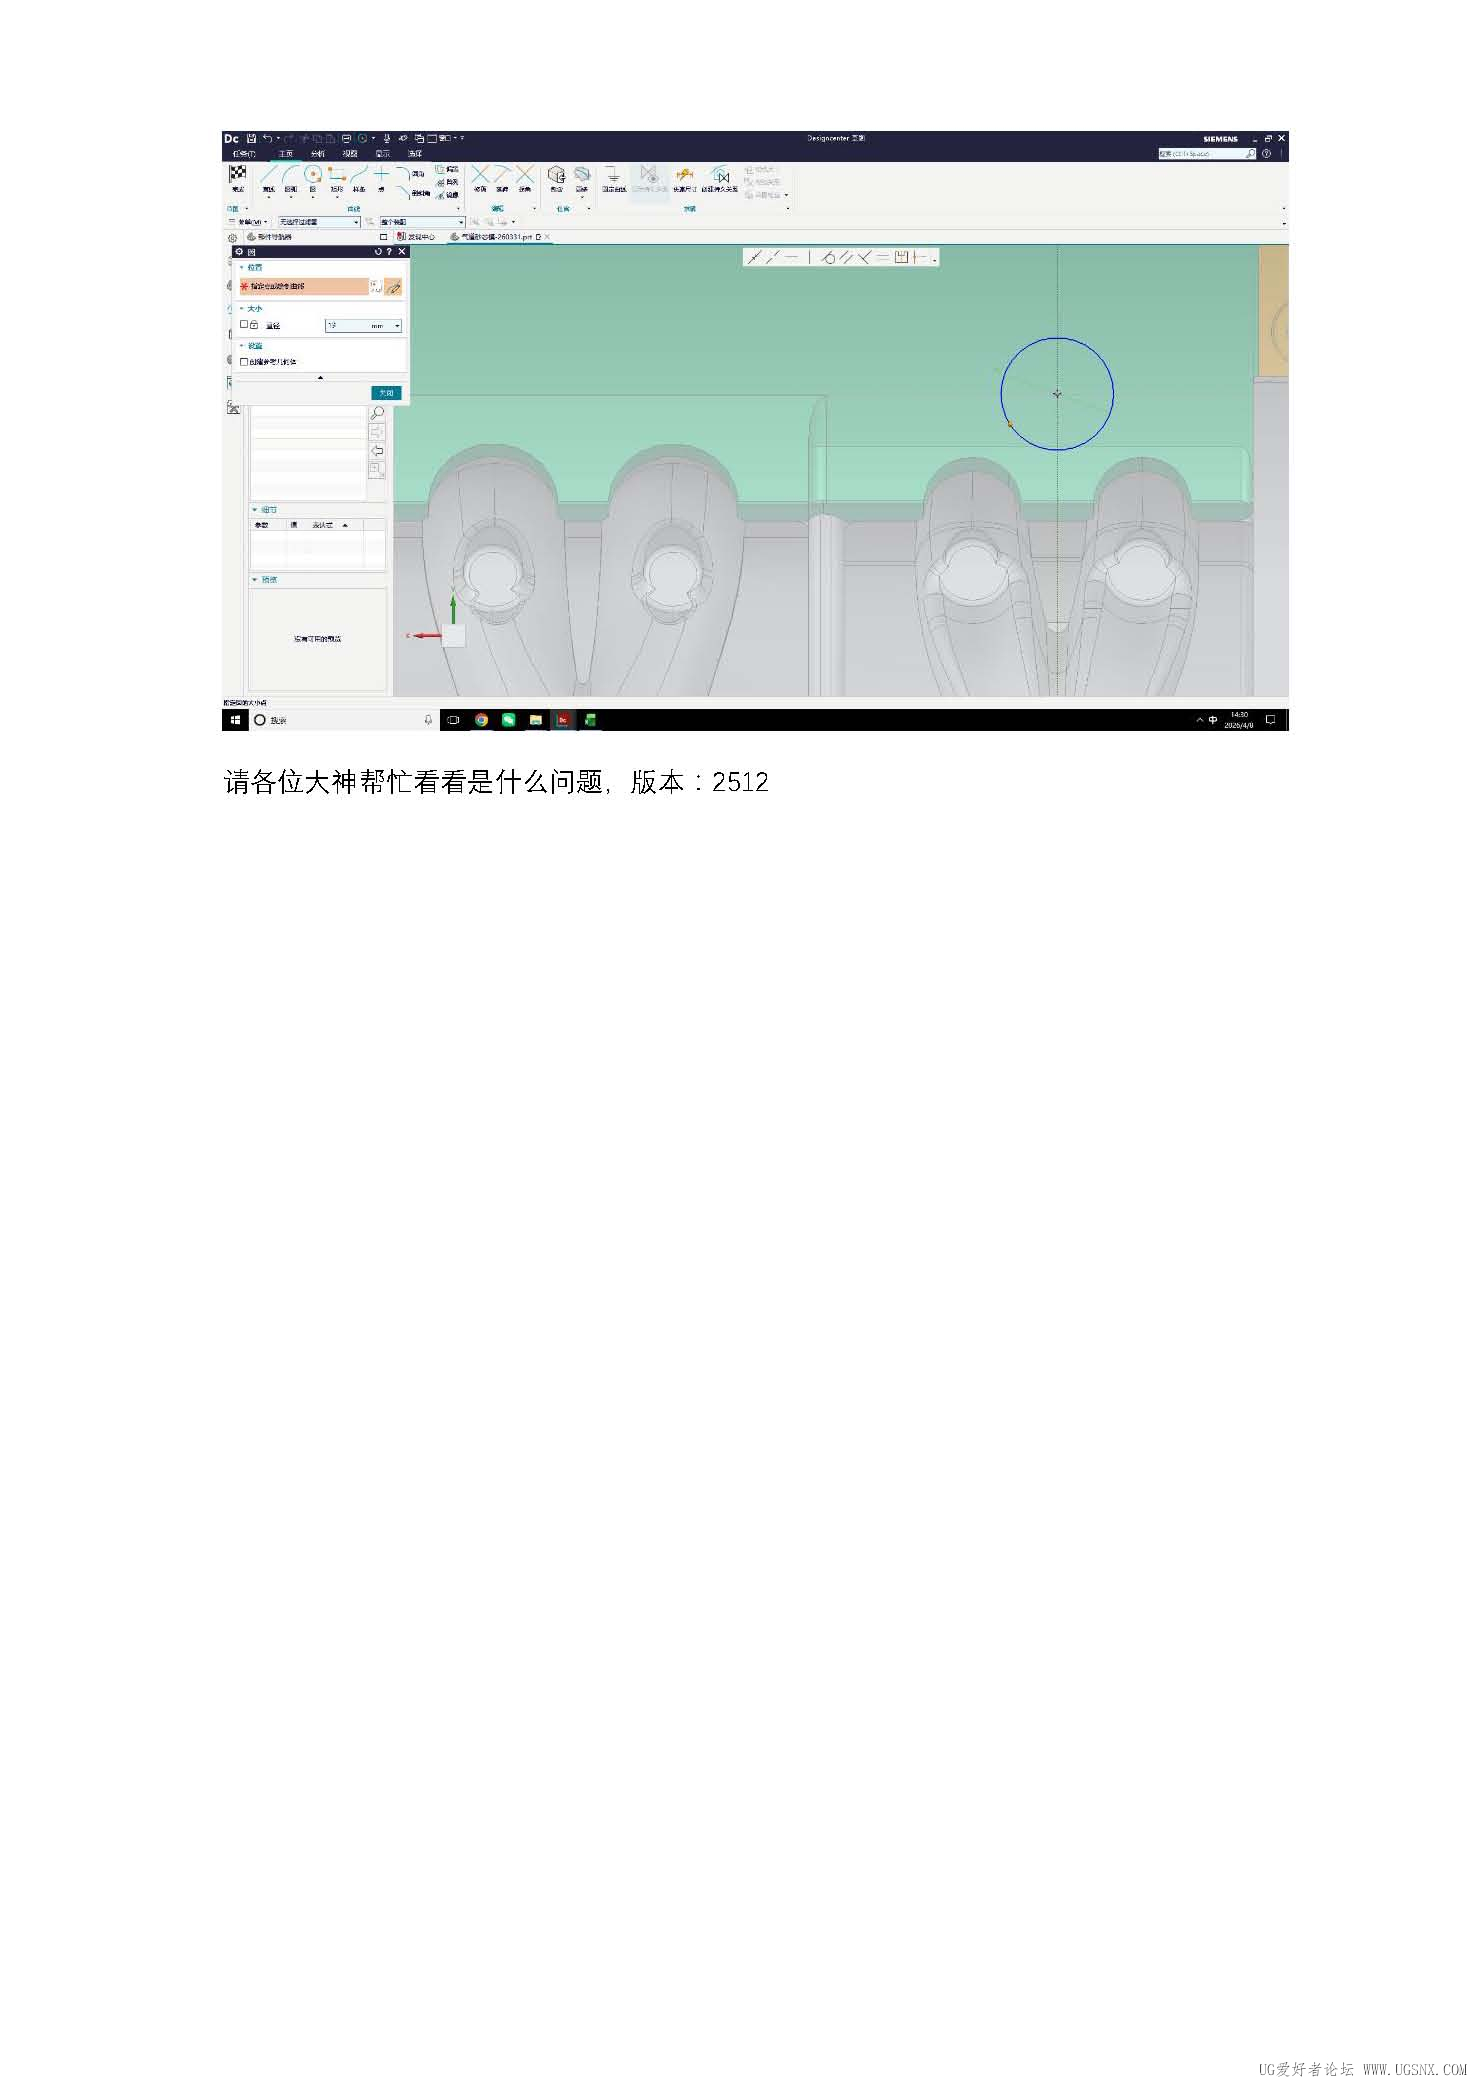Open Chrome from the taskbar
The image size is (1472, 2082).
pyautogui.click(x=481, y=720)
